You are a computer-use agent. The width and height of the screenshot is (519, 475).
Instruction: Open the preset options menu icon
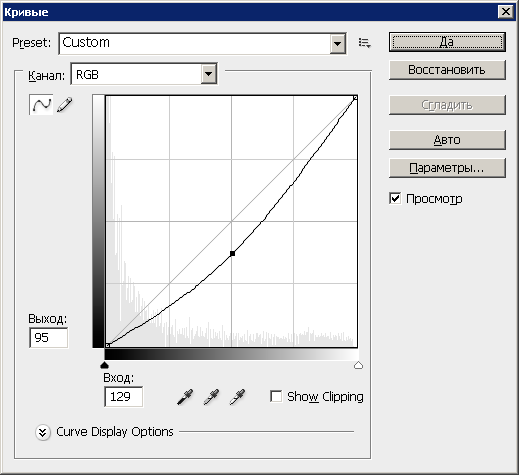tap(364, 43)
